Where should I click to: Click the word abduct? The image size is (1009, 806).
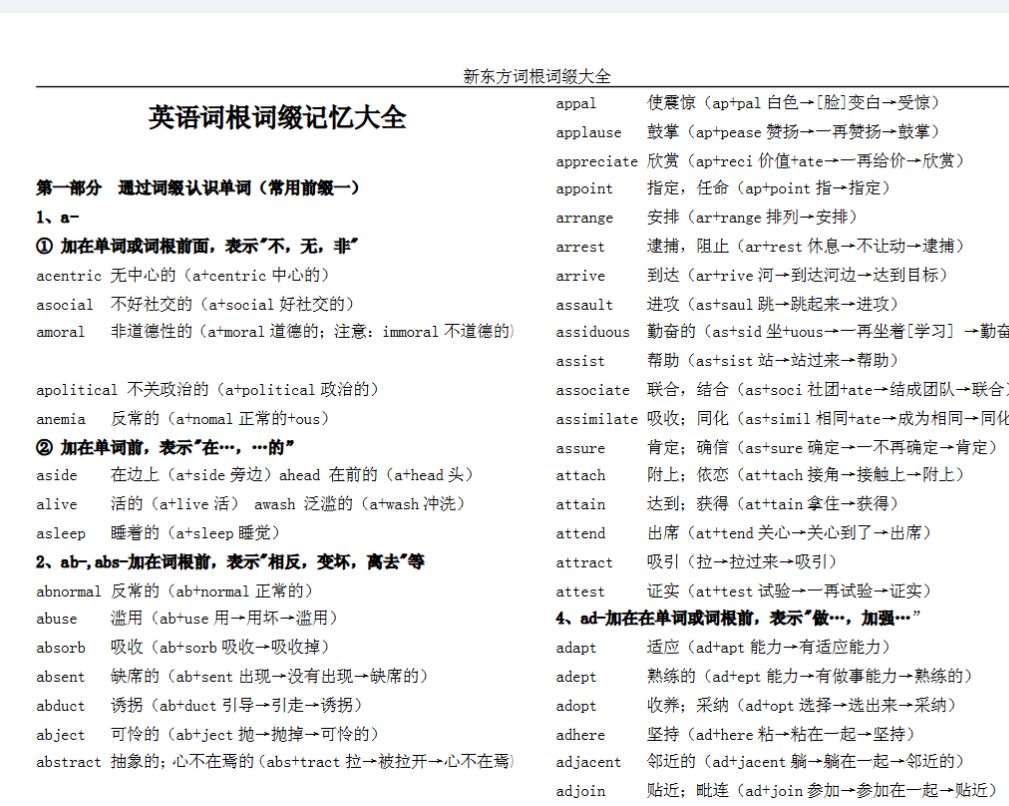pos(60,706)
